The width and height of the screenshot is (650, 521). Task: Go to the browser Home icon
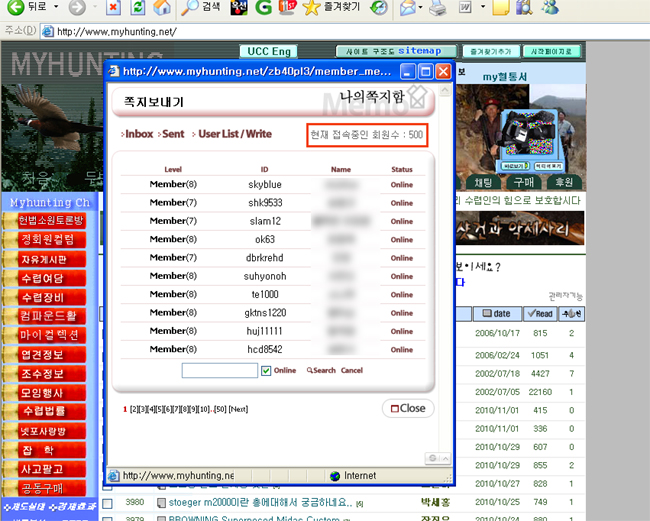[x=160, y=8]
